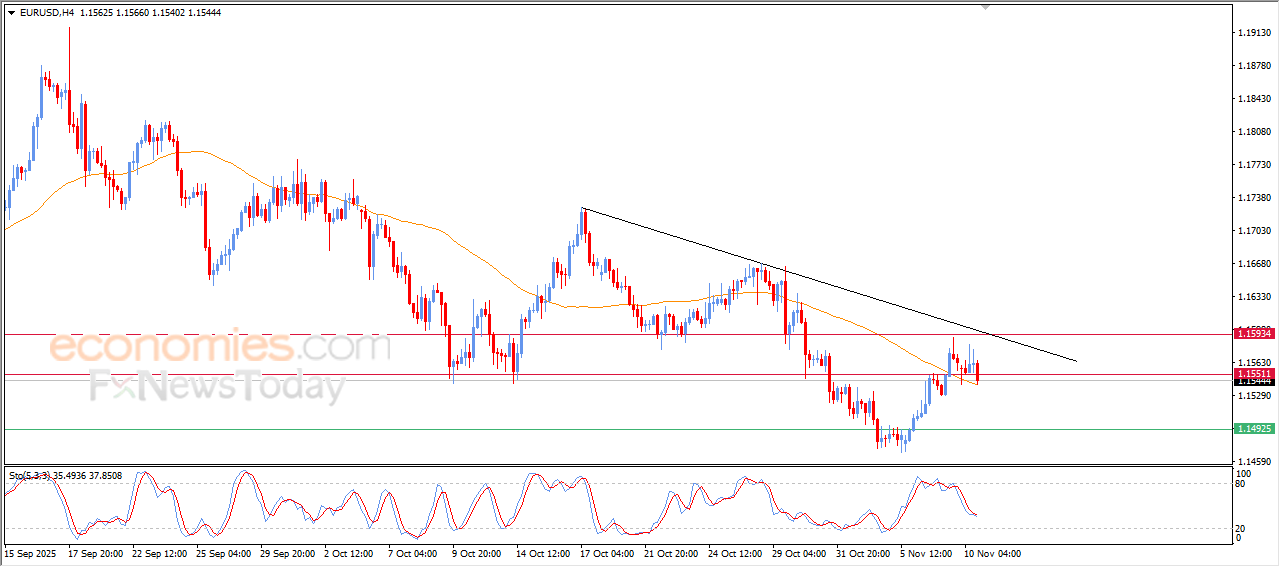Click the 17 Oct 04:00 time label
The image size is (1280, 567).
pos(606,553)
